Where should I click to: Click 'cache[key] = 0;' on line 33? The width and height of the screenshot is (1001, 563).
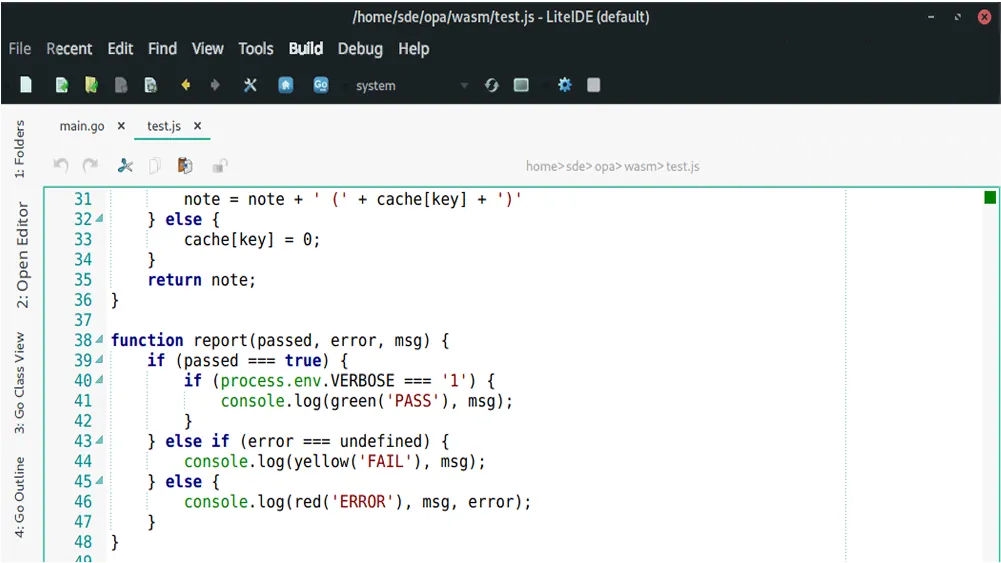point(252,239)
